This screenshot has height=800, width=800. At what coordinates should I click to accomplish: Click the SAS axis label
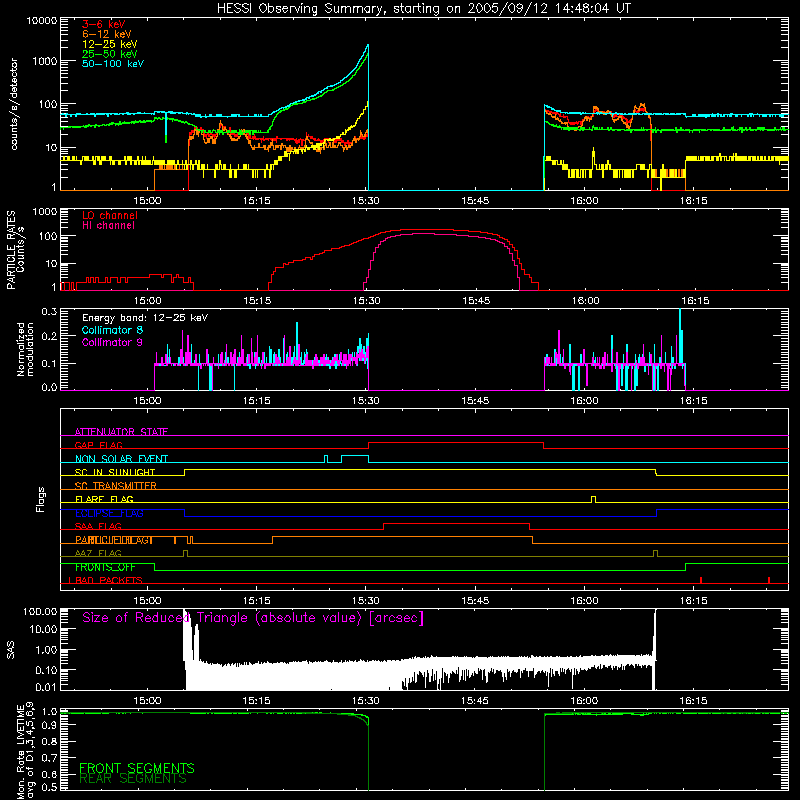11,650
